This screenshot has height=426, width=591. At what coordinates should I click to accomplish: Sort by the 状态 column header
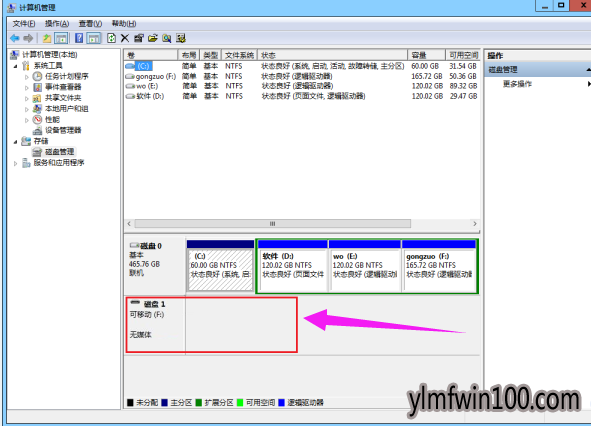coord(333,55)
